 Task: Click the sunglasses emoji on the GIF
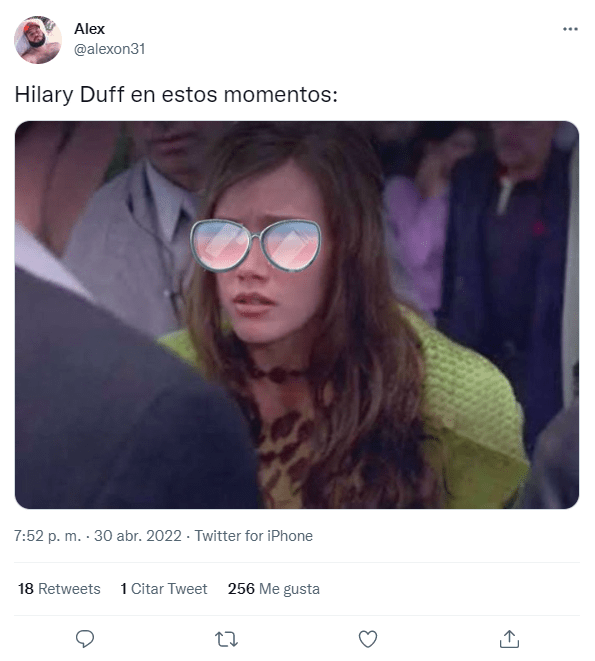(256, 246)
